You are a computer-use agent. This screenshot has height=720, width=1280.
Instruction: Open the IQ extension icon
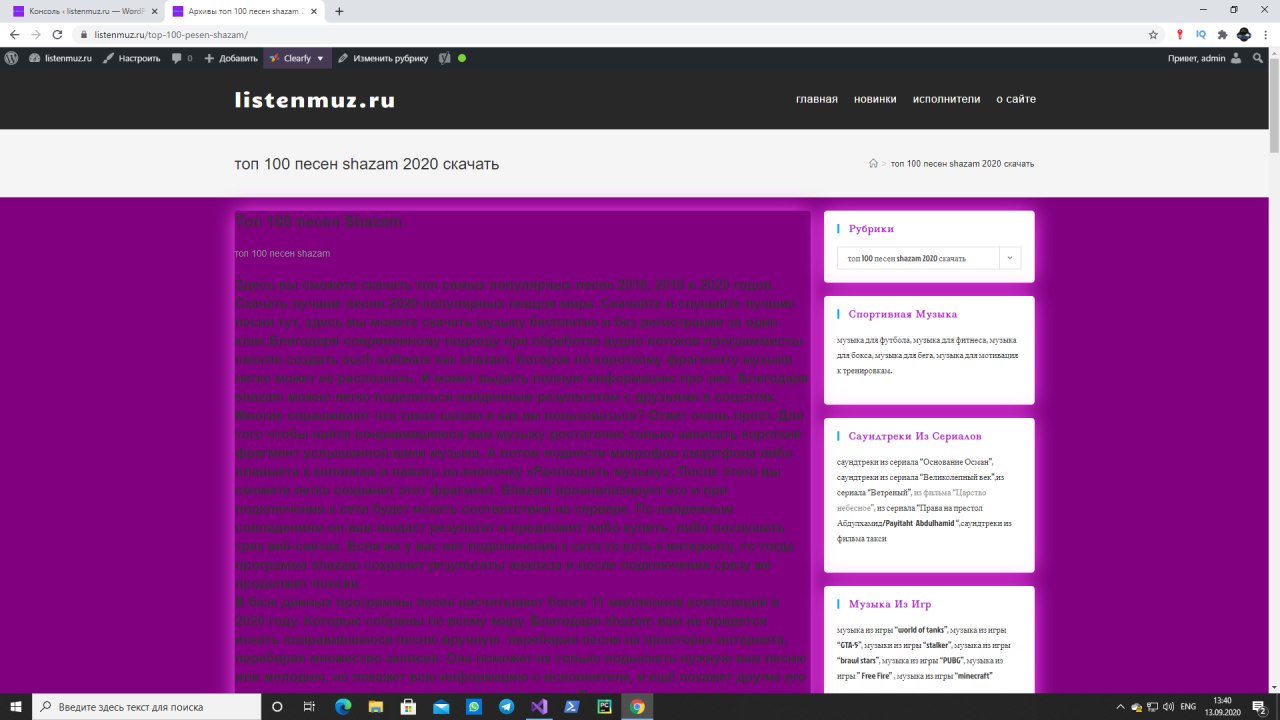click(1201, 34)
